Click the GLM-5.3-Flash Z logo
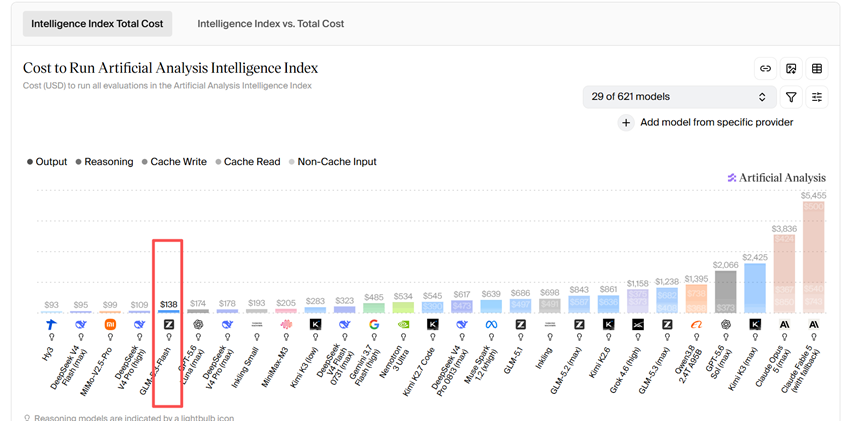 tap(169, 324)
